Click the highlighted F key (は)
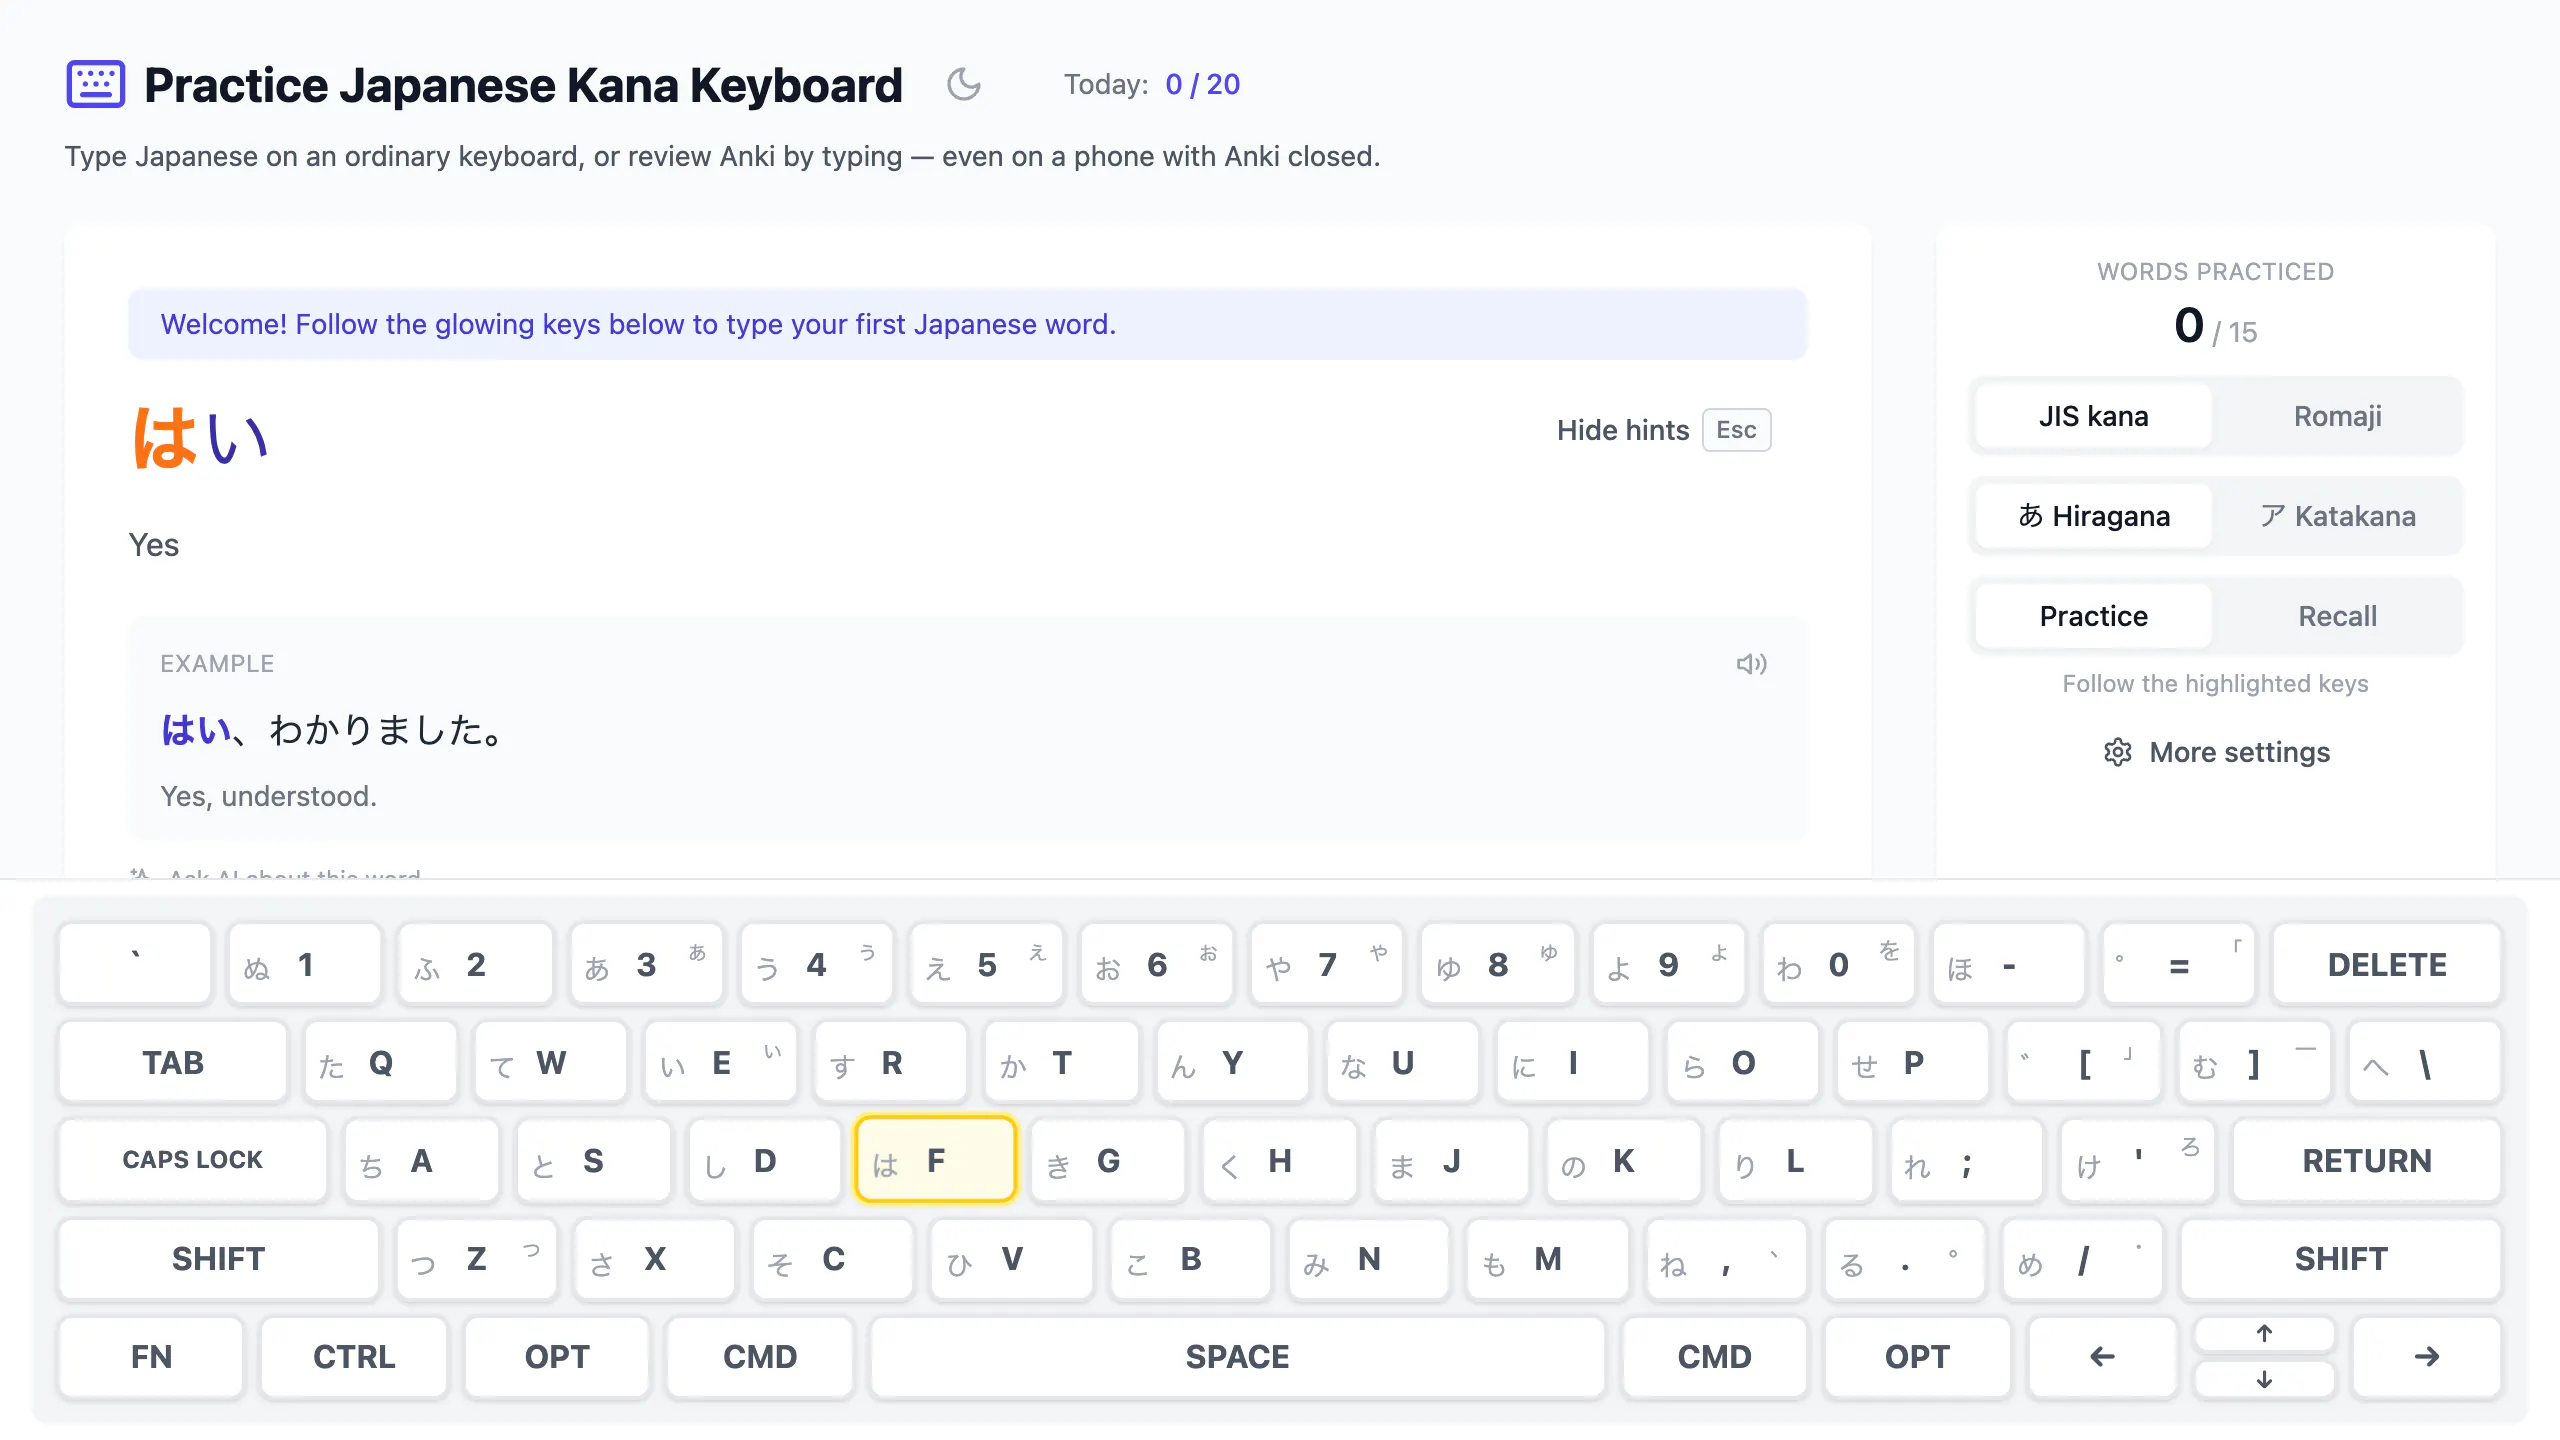This screenshot has width=2560, height=1440. tap(935, 1161)
